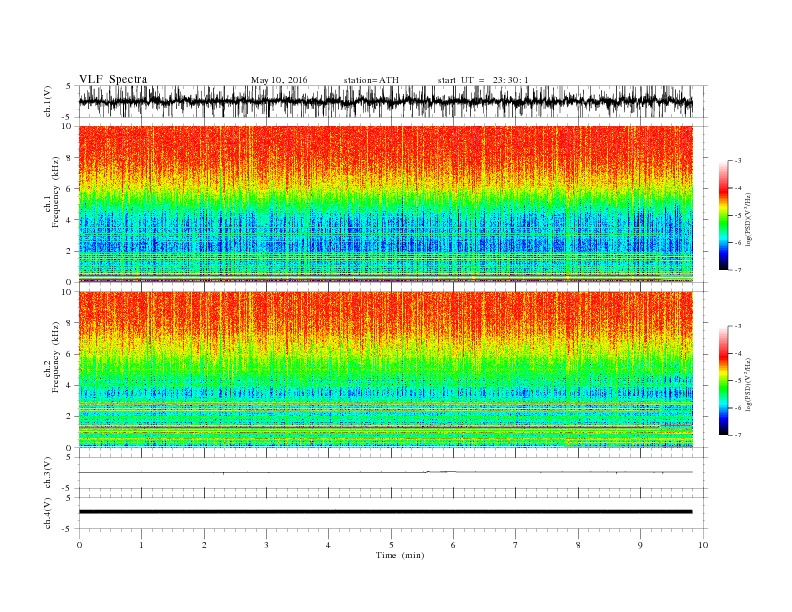Click the ch.1 voltage waveform trace
This screenshot has width=792, height=612.
(385, 102)
